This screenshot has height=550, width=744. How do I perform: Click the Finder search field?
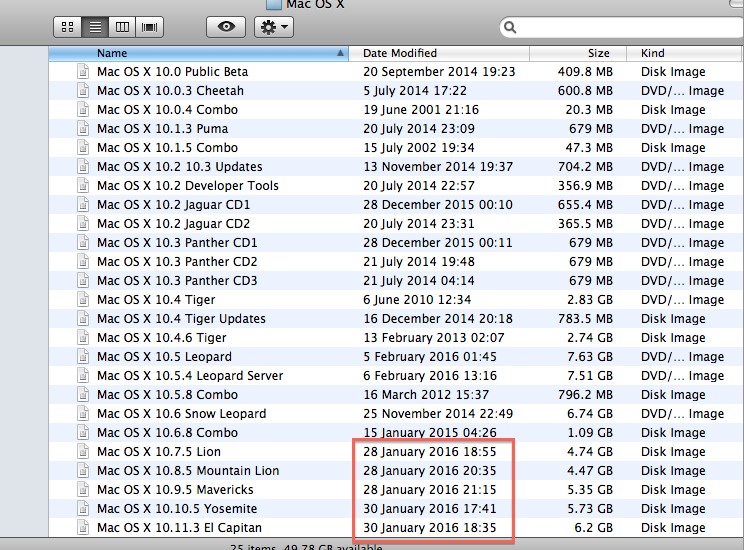point(622,27)
